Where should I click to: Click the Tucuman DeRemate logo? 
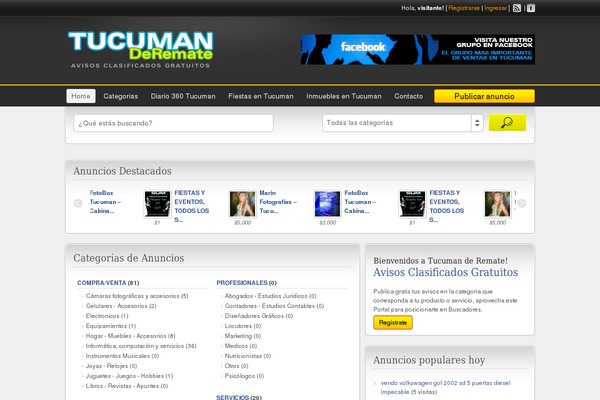pos(141,50)
